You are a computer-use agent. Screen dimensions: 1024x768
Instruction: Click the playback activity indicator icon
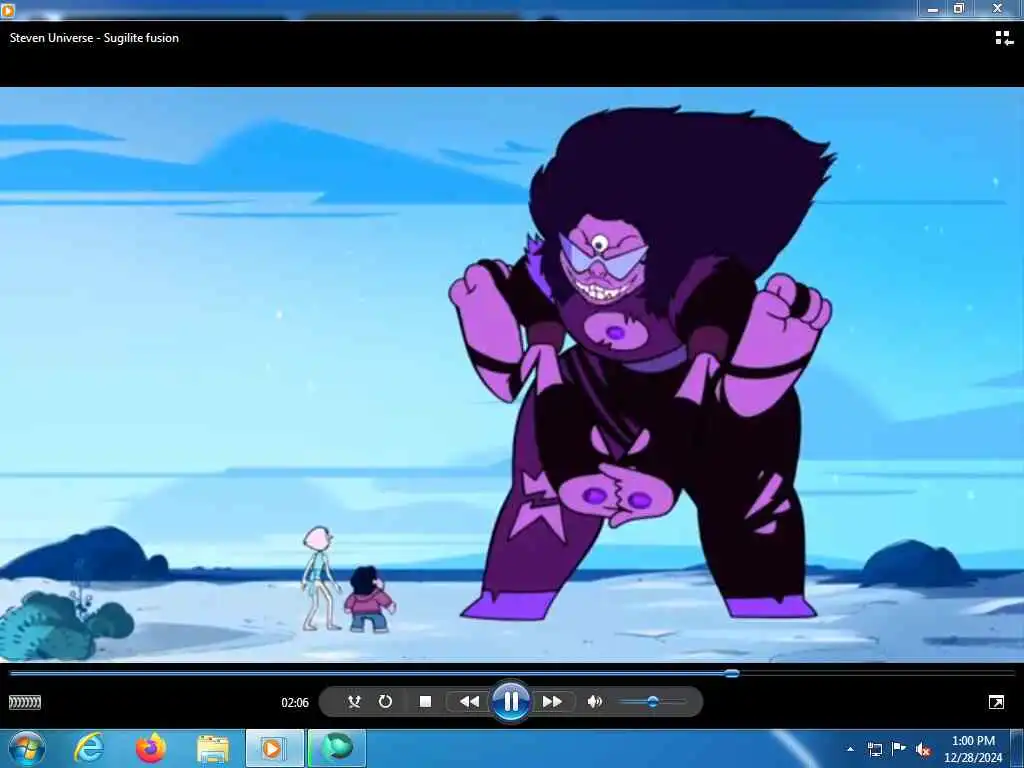pyautogui.click(x=25, y=702)
